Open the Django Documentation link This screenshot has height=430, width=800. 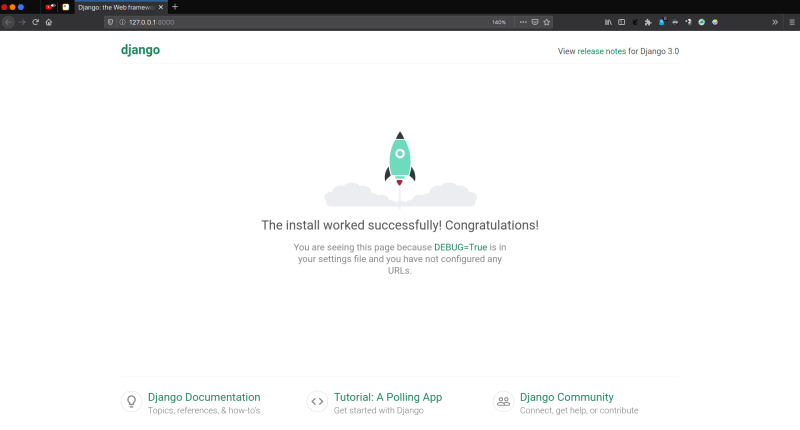204,397
